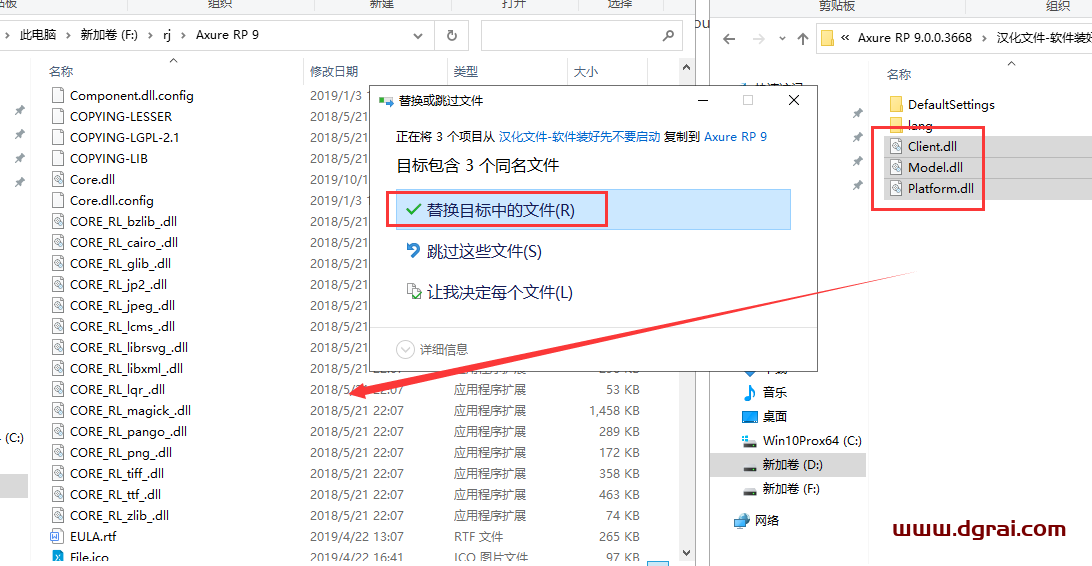Screen dimensions: 1092x566
Task: Select Core.dll file icon
Action: (x=58, y=179)
